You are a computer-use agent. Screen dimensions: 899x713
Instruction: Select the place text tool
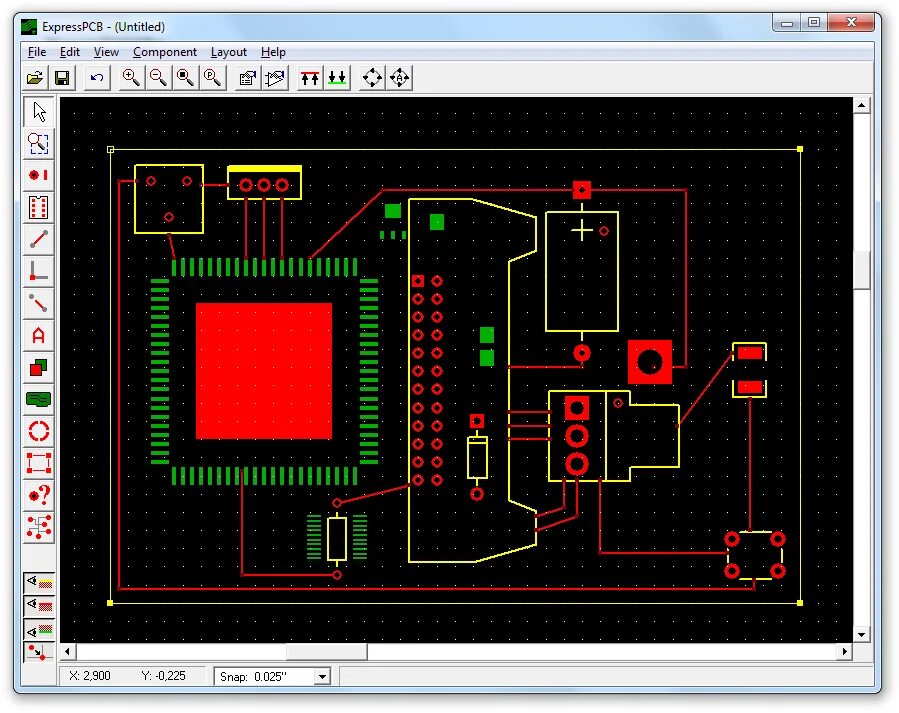(x=39, y=335)
